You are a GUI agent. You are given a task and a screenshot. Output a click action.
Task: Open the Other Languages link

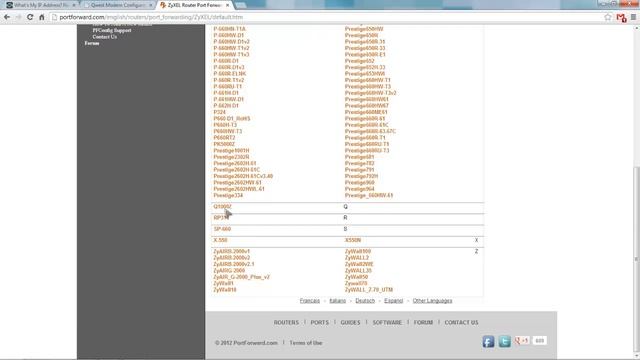coord(432,301)
